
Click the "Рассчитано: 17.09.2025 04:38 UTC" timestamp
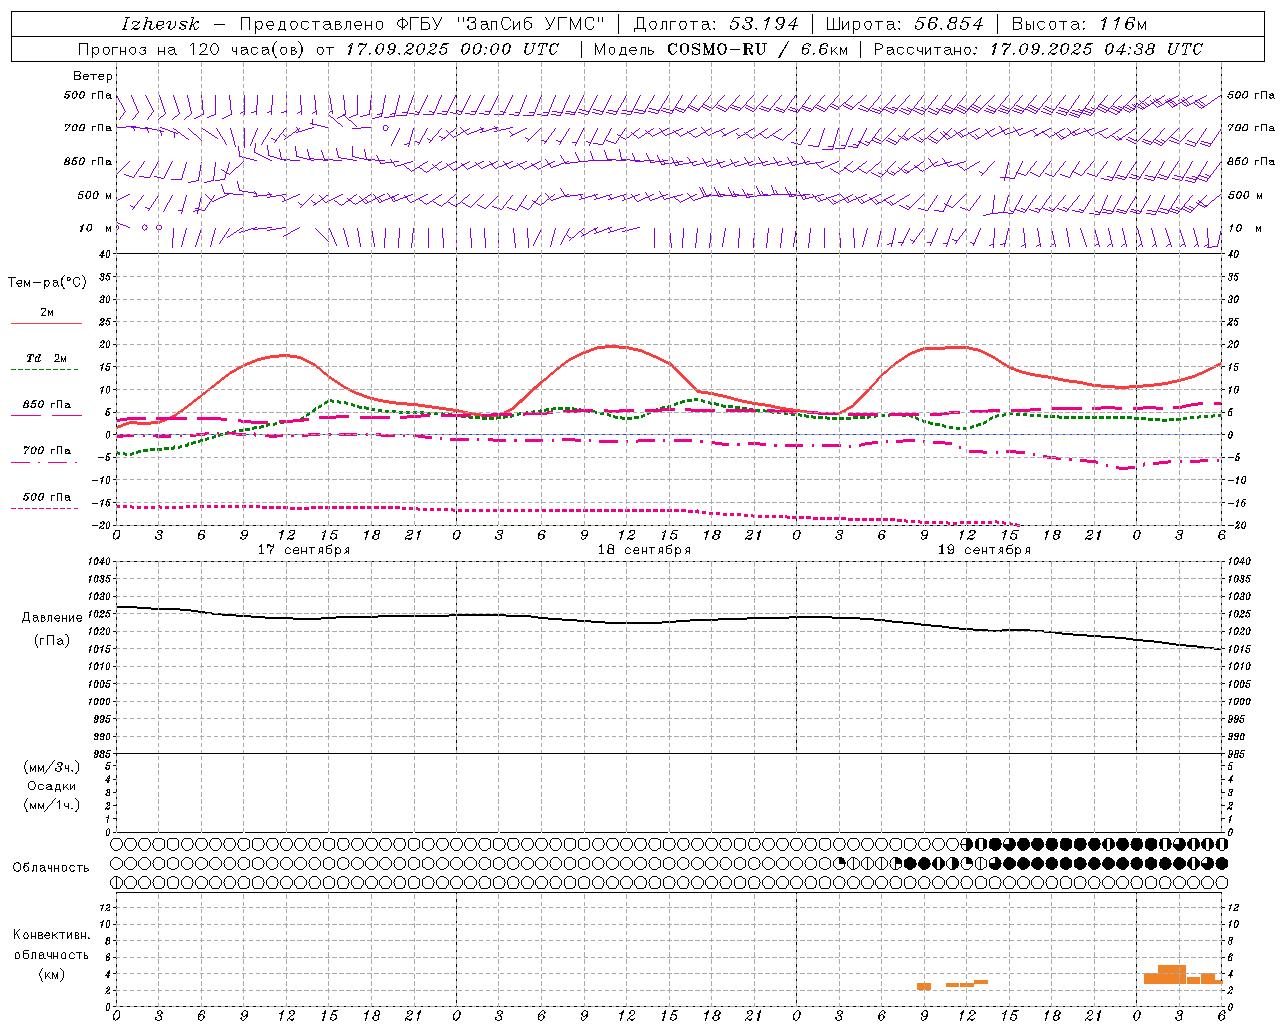click(x=1038, y=49)
